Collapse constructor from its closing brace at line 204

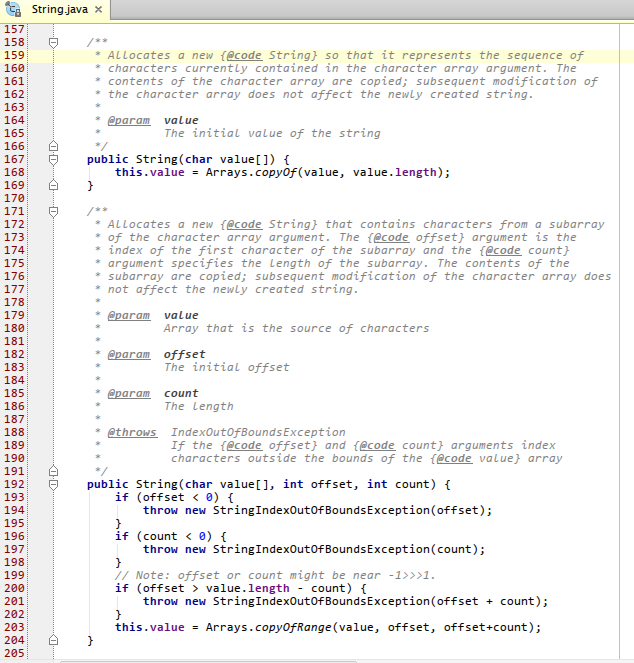(53, 640)
